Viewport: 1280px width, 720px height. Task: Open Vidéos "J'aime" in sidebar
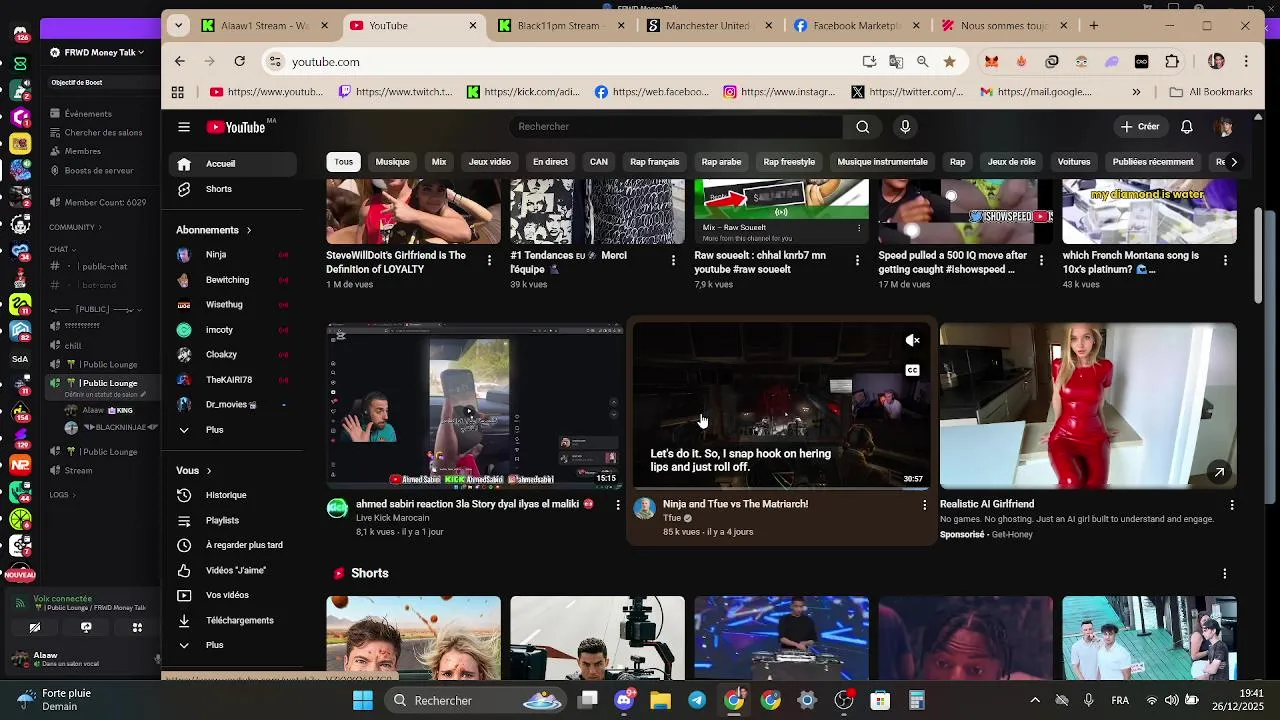point(236,570)
